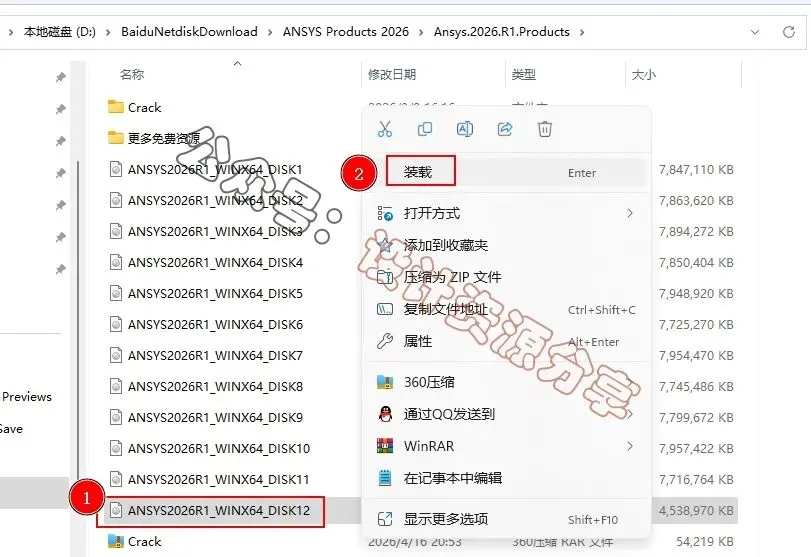Expand chevron after 本地磁盘 (D:) breadcrumb
Viewport: 811px width, 557px height.
pyautogui.click(x=108, y=32)
